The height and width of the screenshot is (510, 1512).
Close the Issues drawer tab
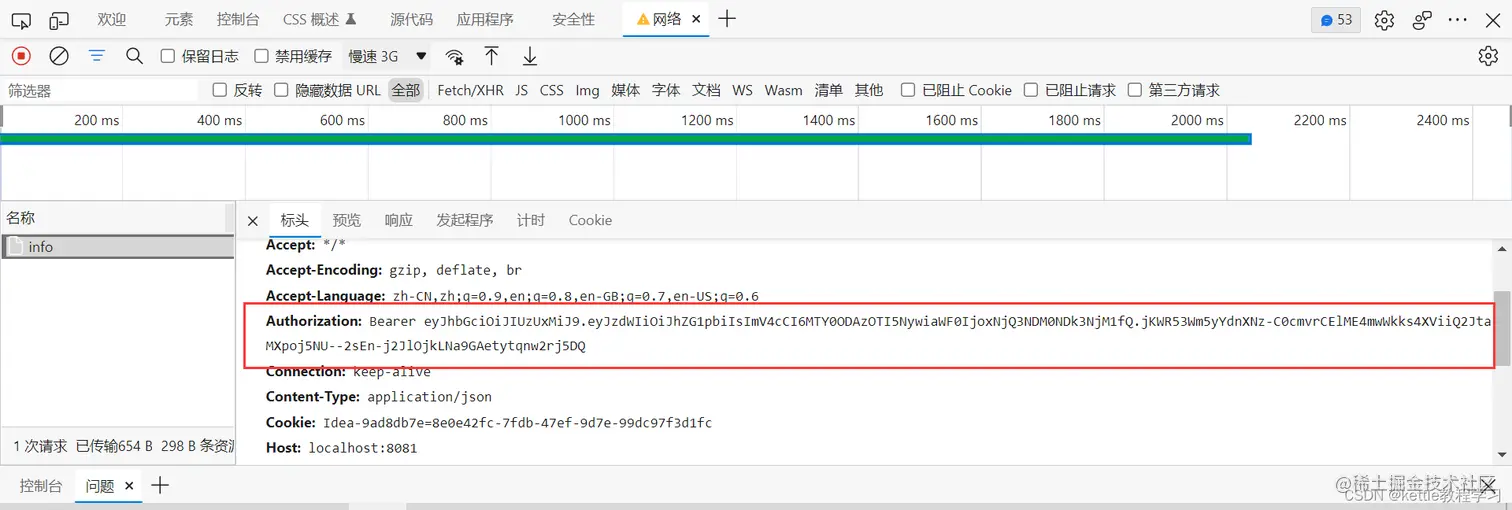click(x=129, y=486)
